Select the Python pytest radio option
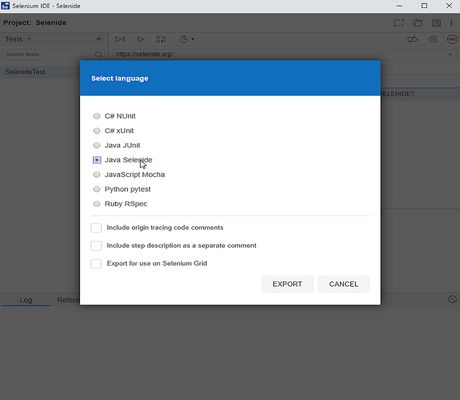 pos(97,189)
